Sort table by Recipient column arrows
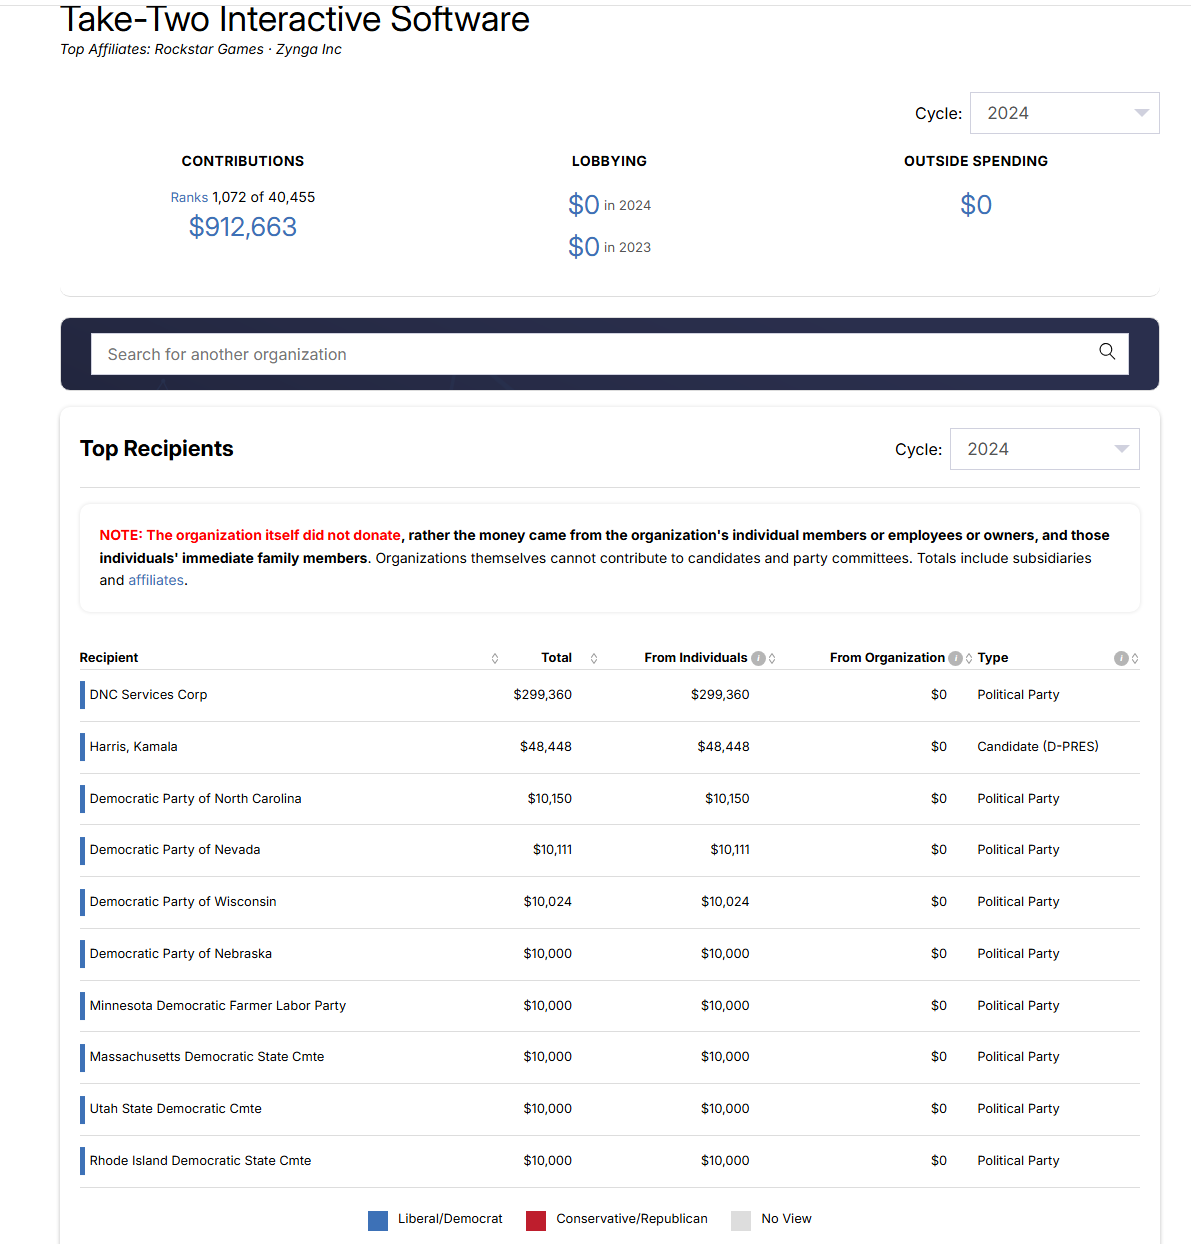 (x=495, y=658)
